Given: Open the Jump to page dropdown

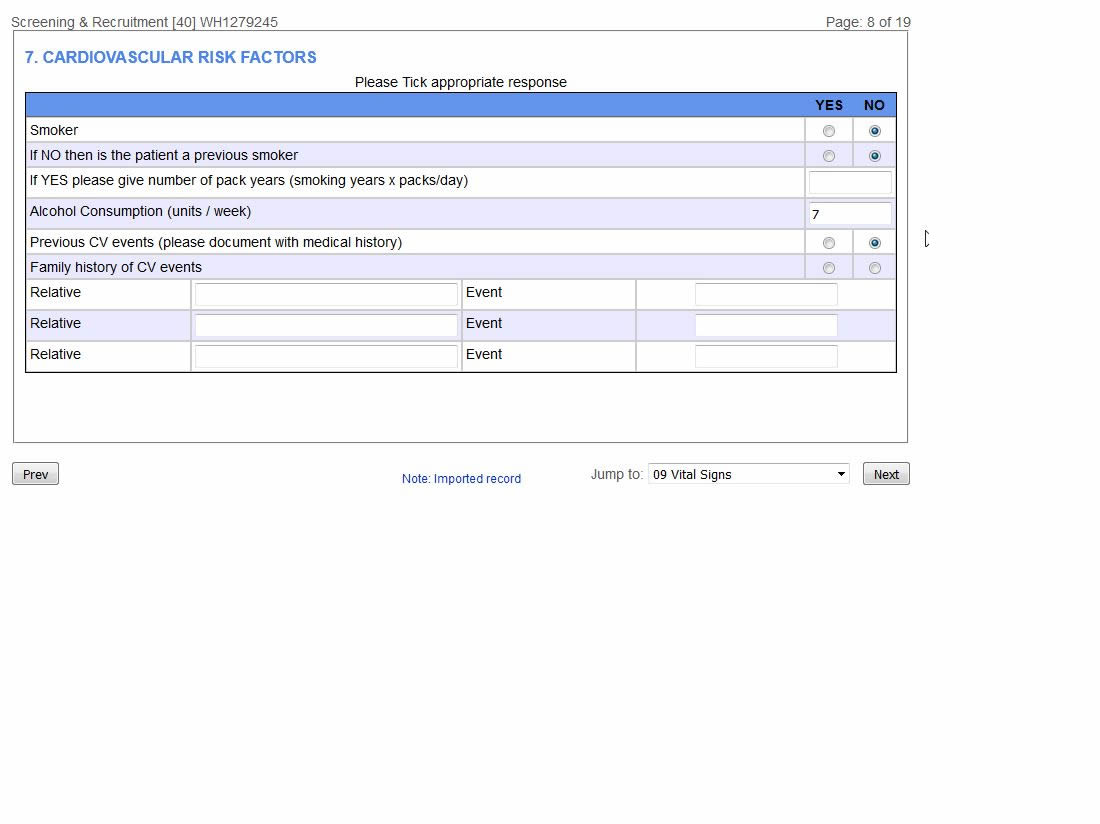Looking at the screenshot, I should click(748, 473).
